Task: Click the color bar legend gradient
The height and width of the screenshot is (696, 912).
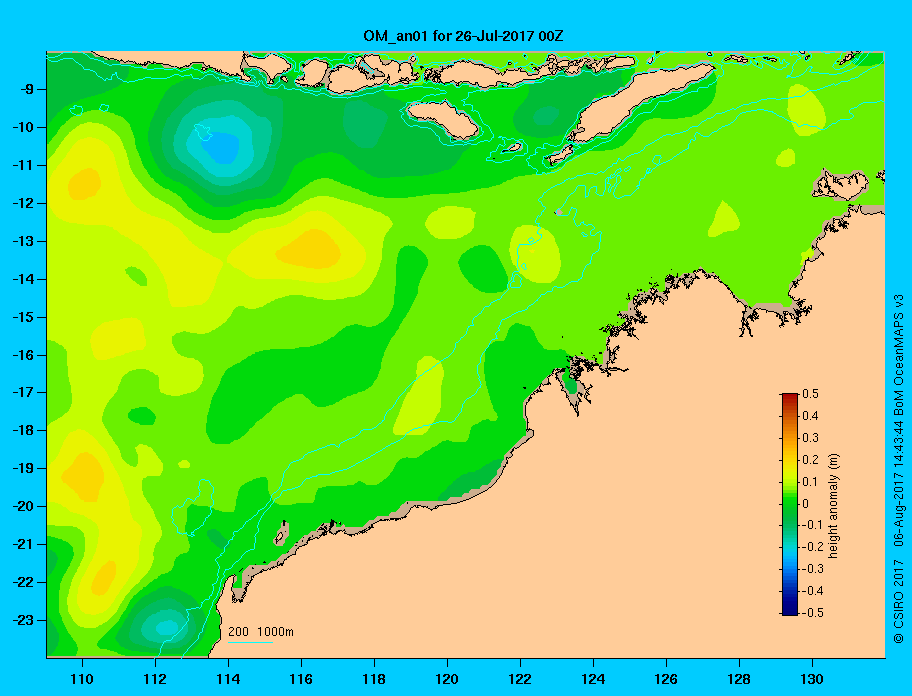Action: [x=790, y=504]
